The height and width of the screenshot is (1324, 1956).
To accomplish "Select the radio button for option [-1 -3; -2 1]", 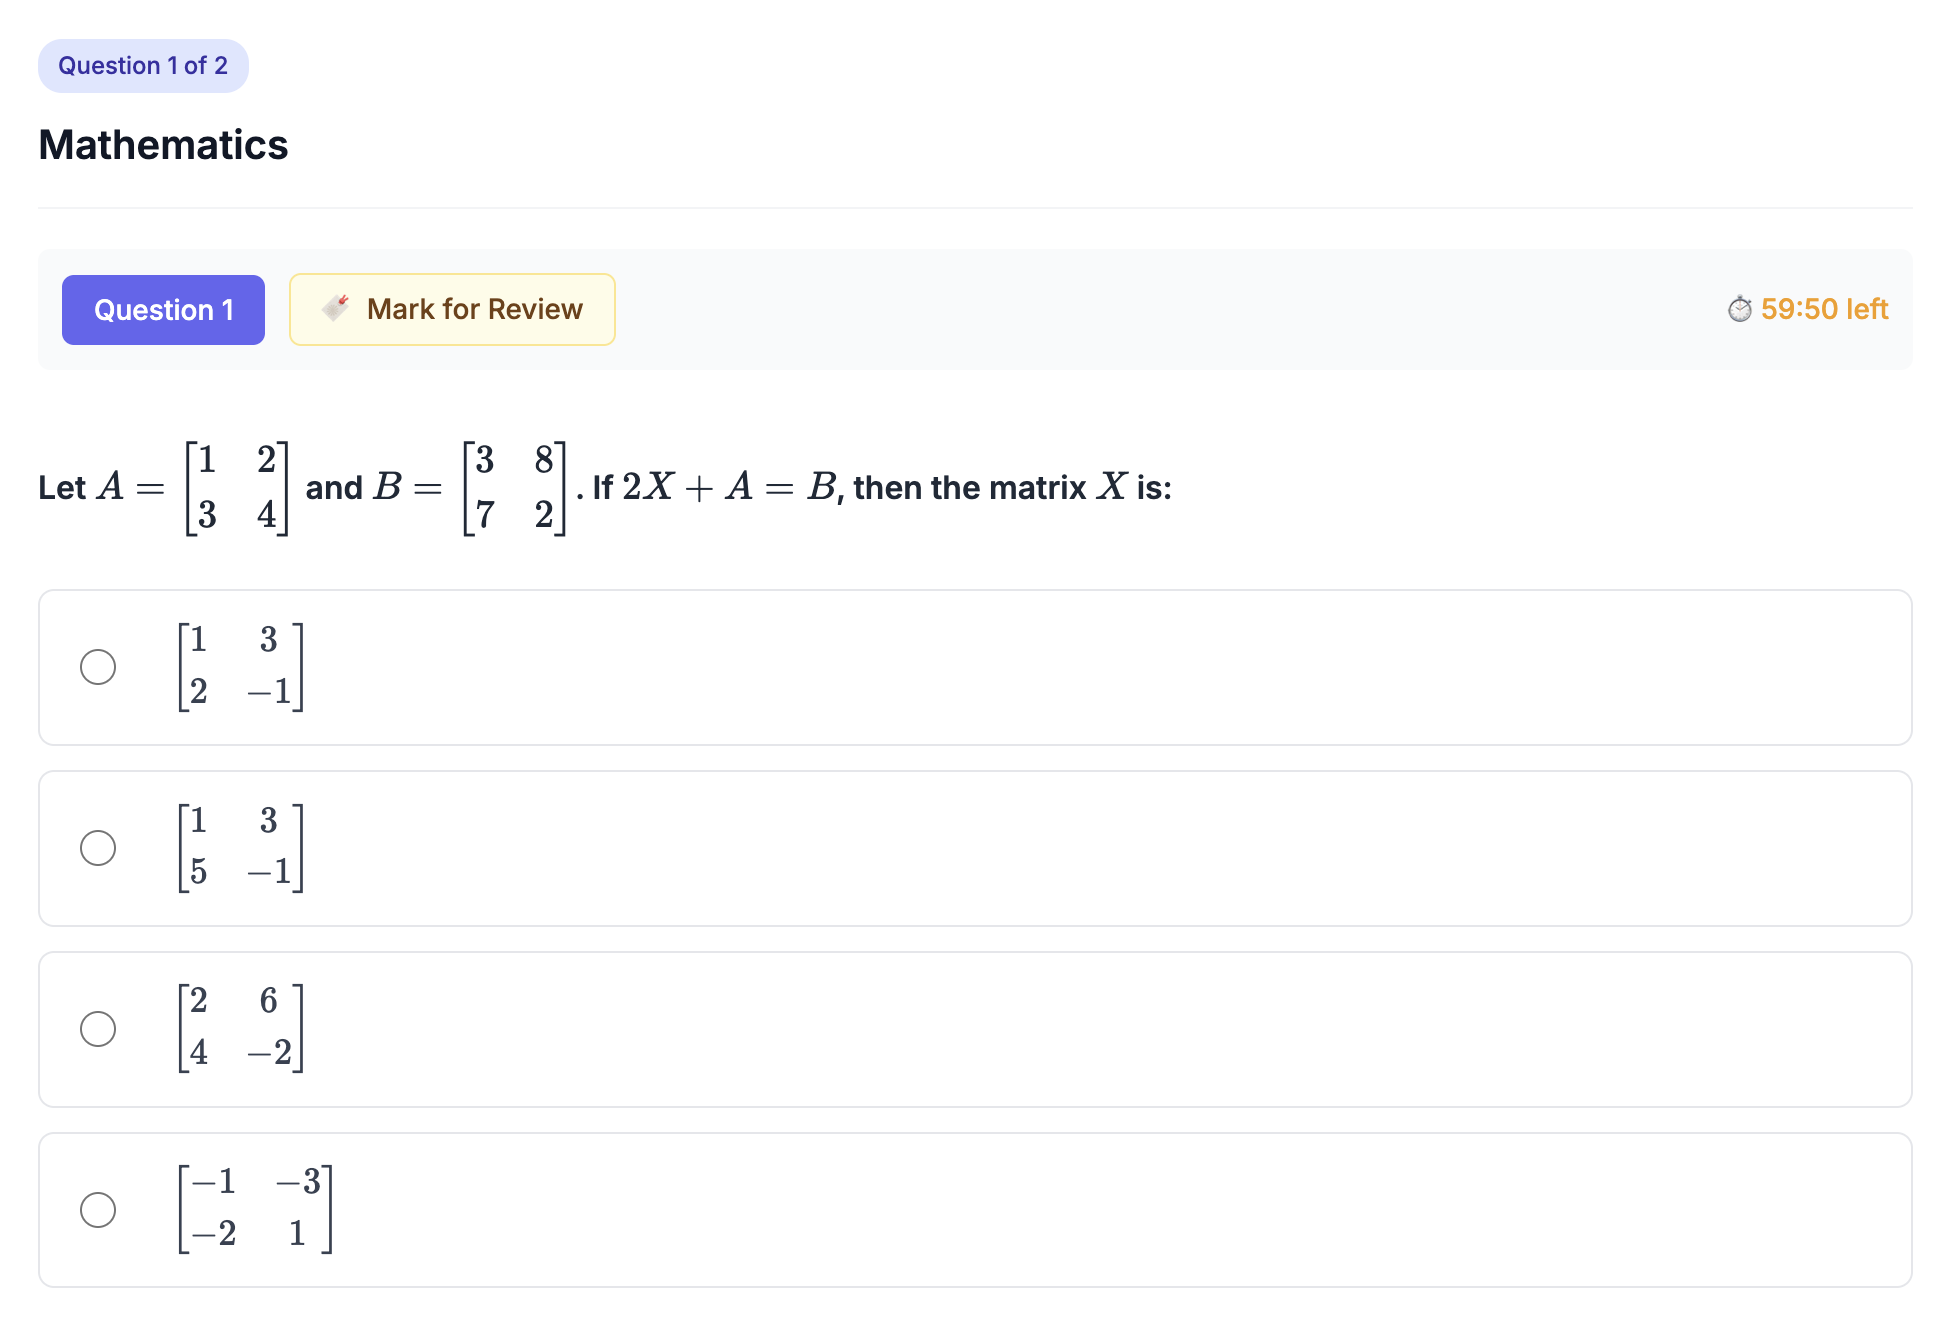I will click(98, 1209).
